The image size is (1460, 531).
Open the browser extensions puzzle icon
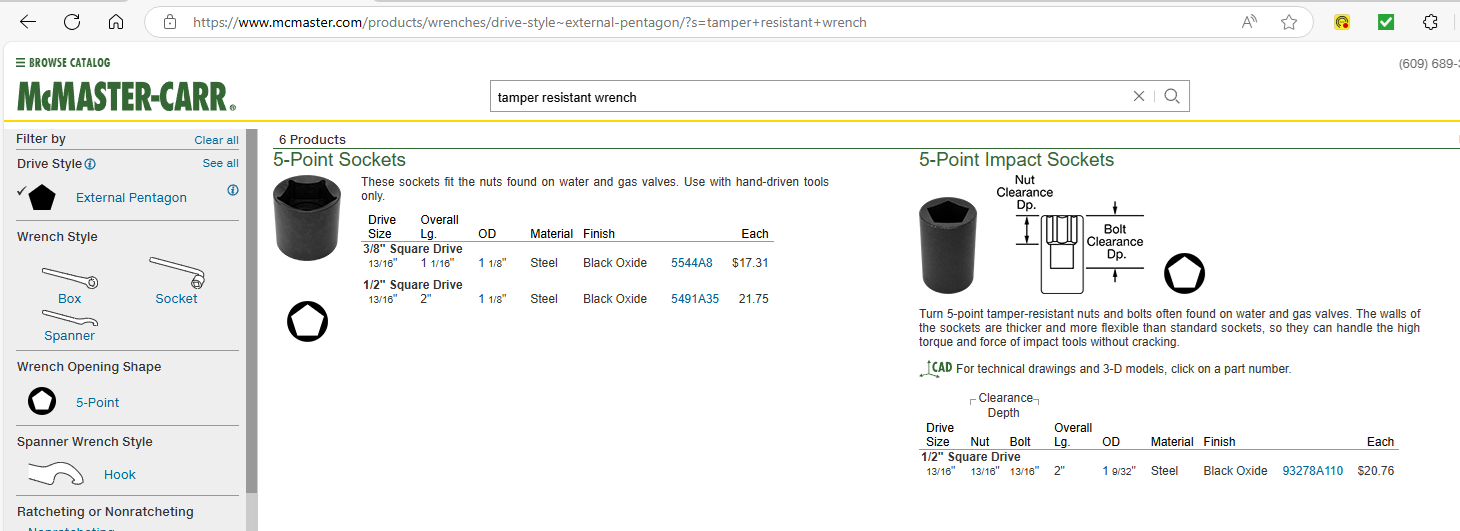pos(1430,22)
